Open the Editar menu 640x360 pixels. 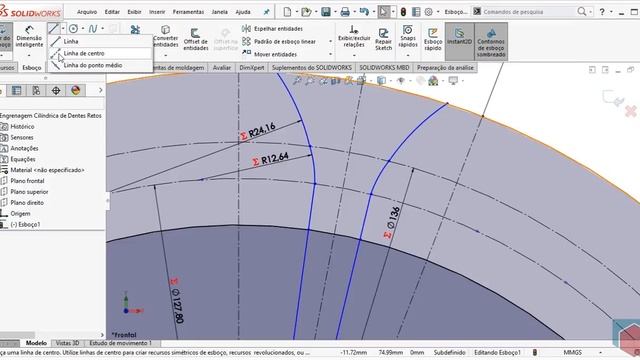(x=112, y=12)
